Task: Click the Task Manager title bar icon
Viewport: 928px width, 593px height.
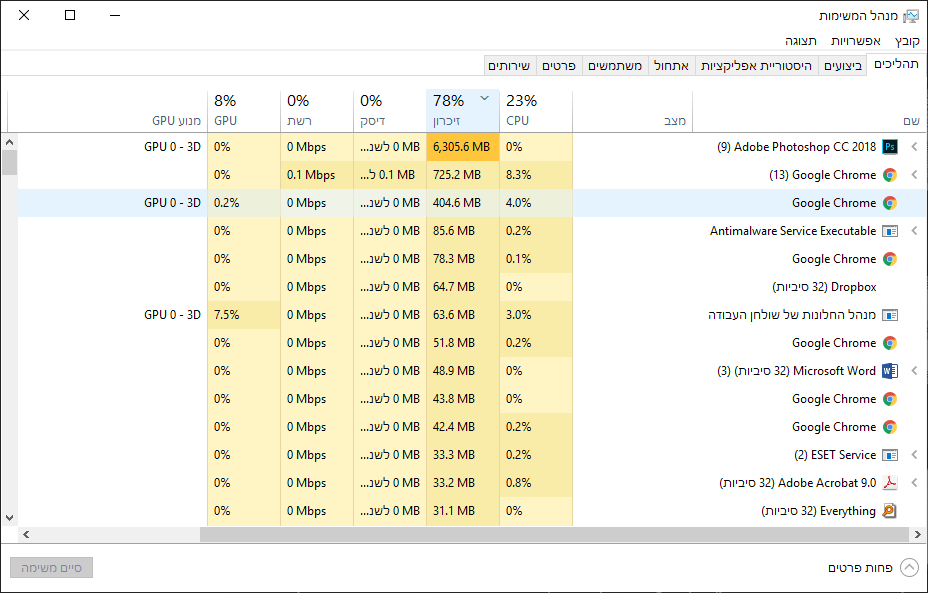Action: tap(910, 16)
